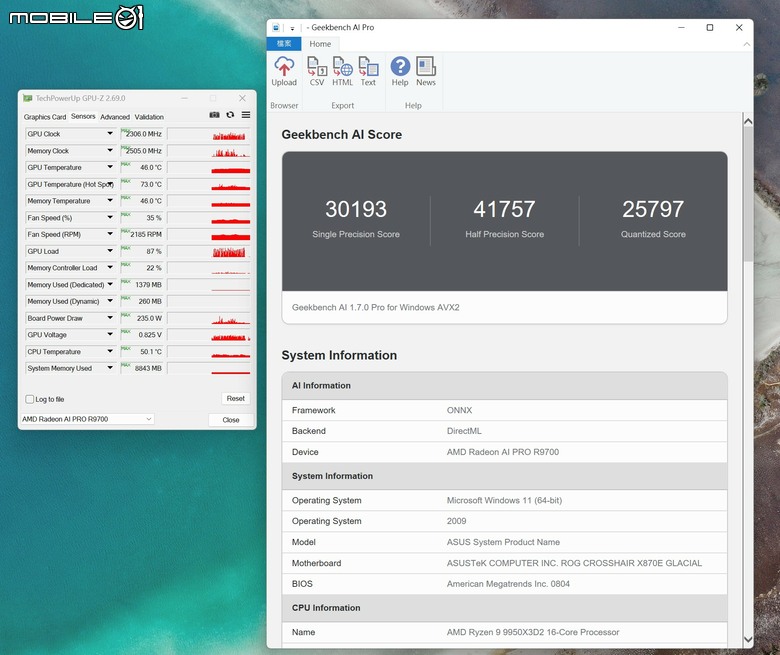The height and width of the screenshot is (655, 780).
Task: Open the Memory Controller Load sensor dropdown
Action: pyautogui.click(x=110, y=268)
